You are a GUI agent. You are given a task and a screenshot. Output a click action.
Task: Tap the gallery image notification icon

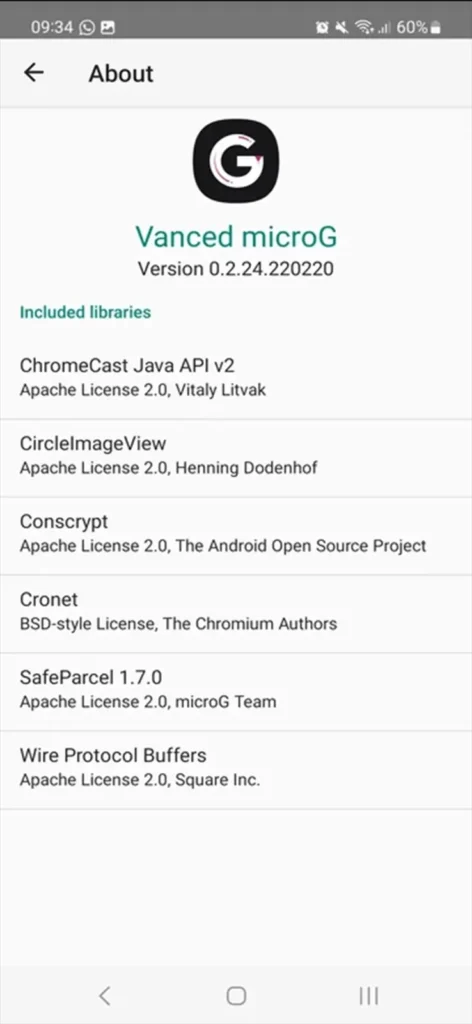pyautogui.click(x=108, y=27)
